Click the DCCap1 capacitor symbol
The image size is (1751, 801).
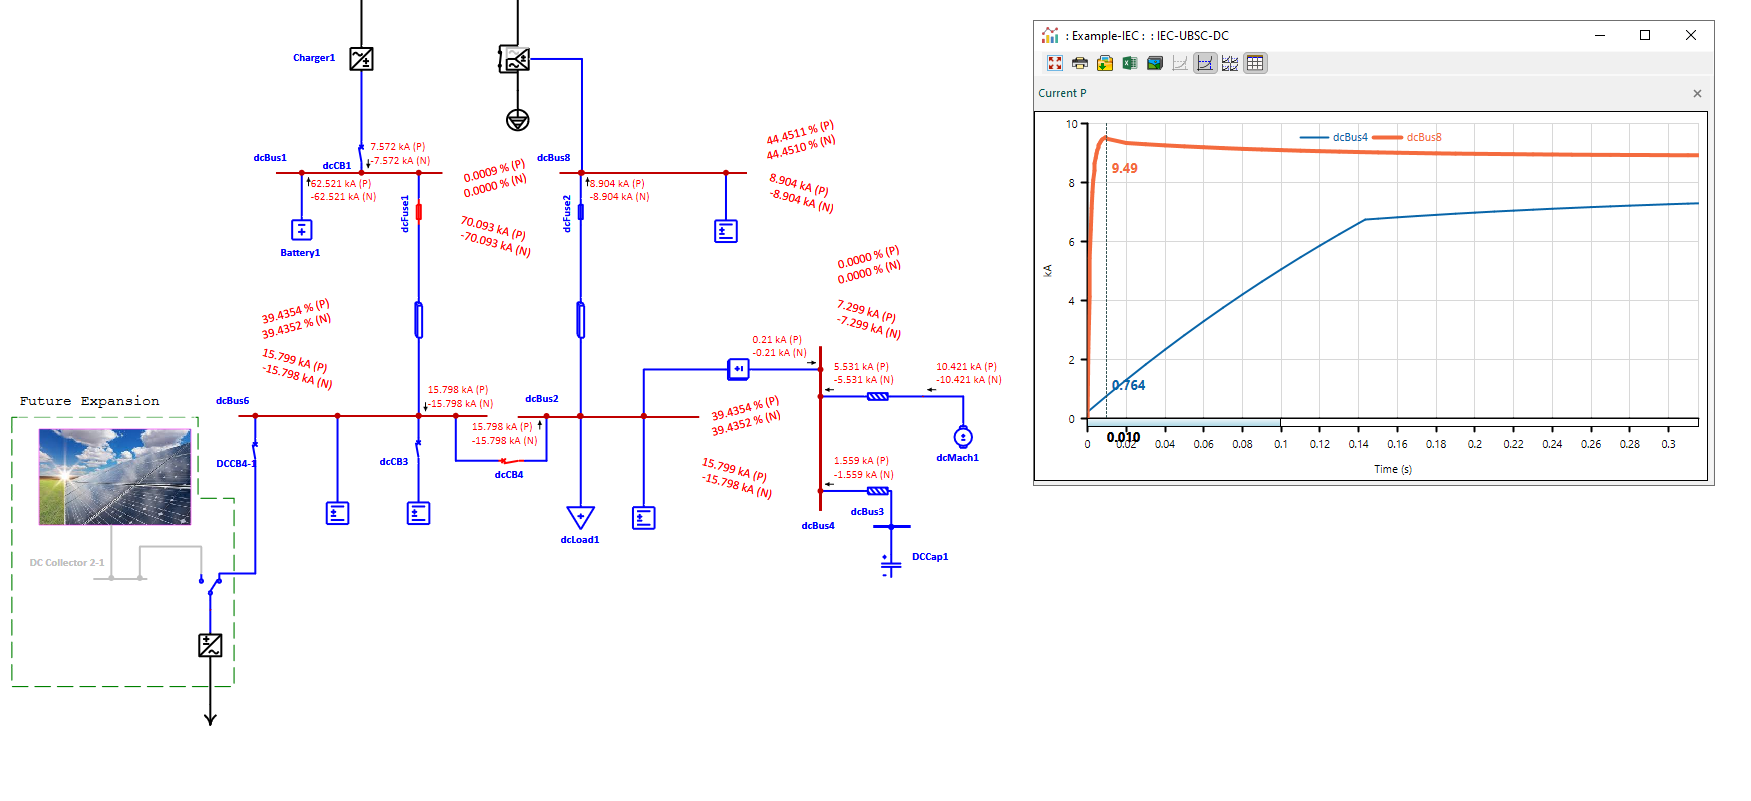pos(888,563)
